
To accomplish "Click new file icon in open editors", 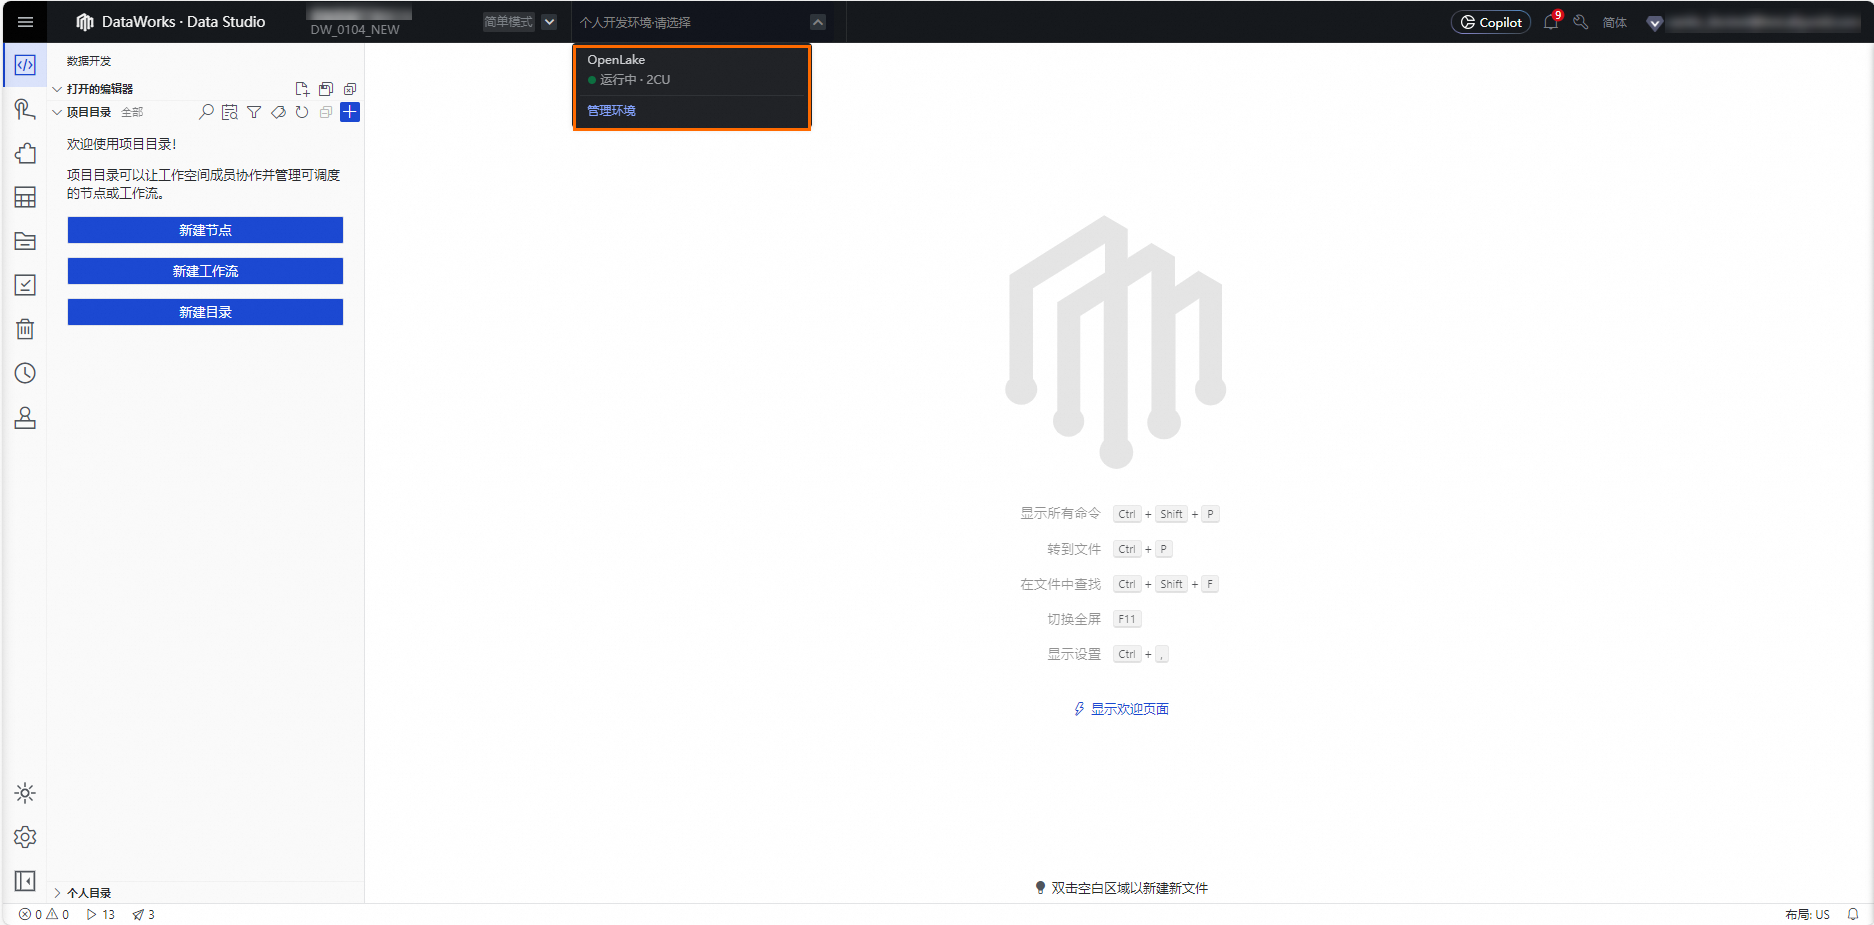I will coord(302,89).
